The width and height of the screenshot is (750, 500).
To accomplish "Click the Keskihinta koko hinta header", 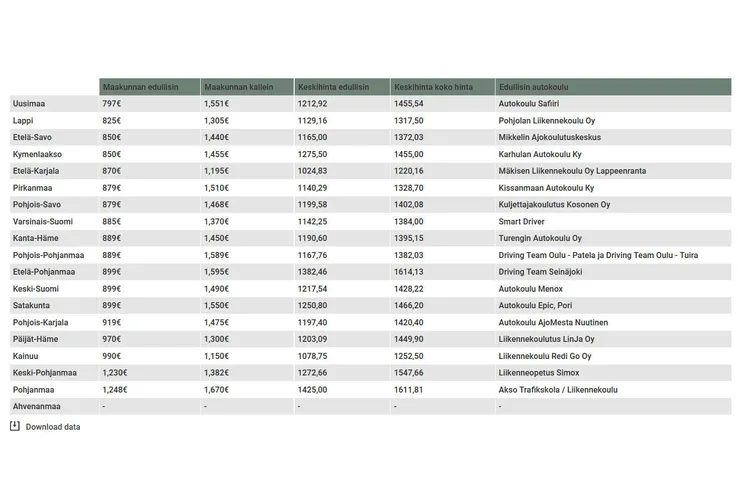I will click(x=434, y=87).
